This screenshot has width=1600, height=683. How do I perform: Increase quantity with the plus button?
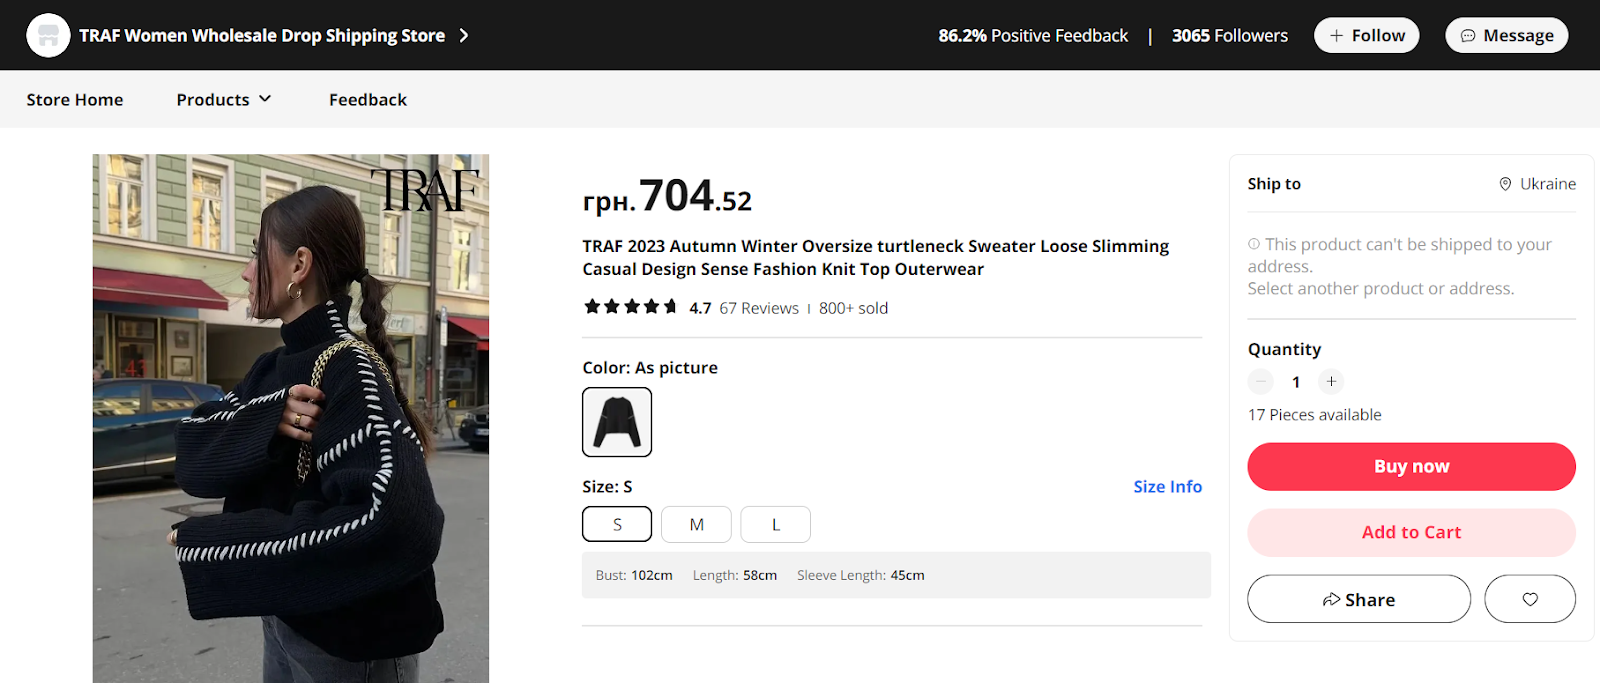pos(1331,381)
